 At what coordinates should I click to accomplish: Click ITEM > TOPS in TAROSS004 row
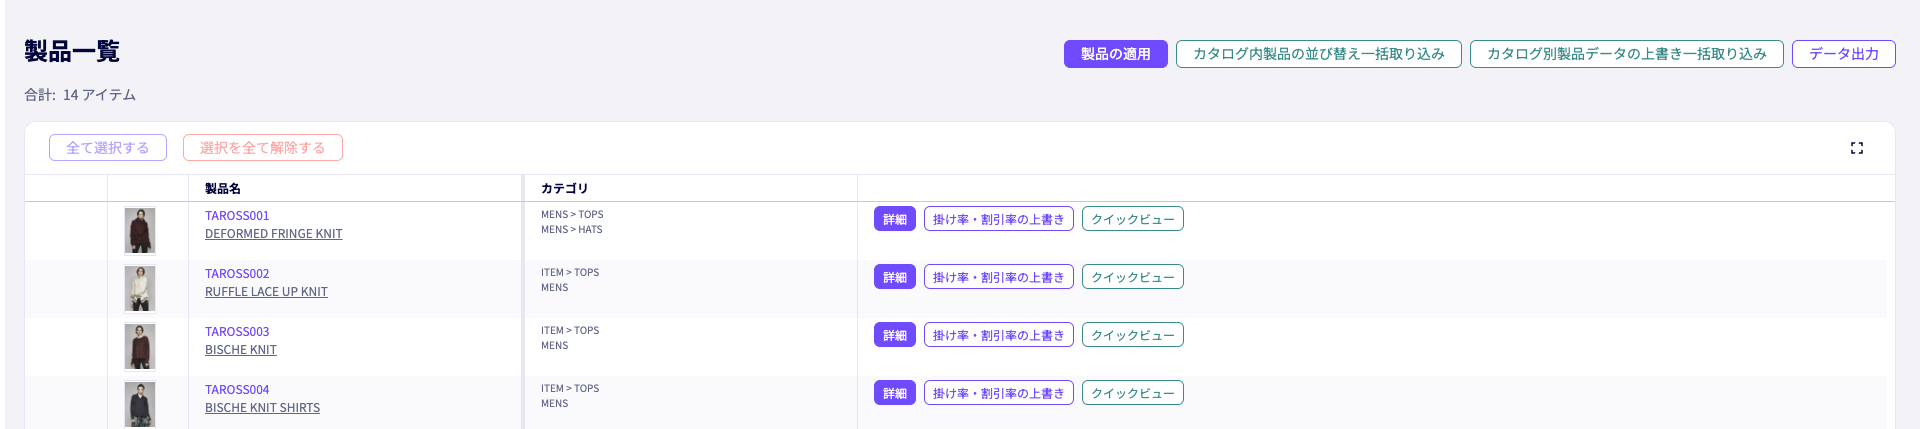click(570, 389)
